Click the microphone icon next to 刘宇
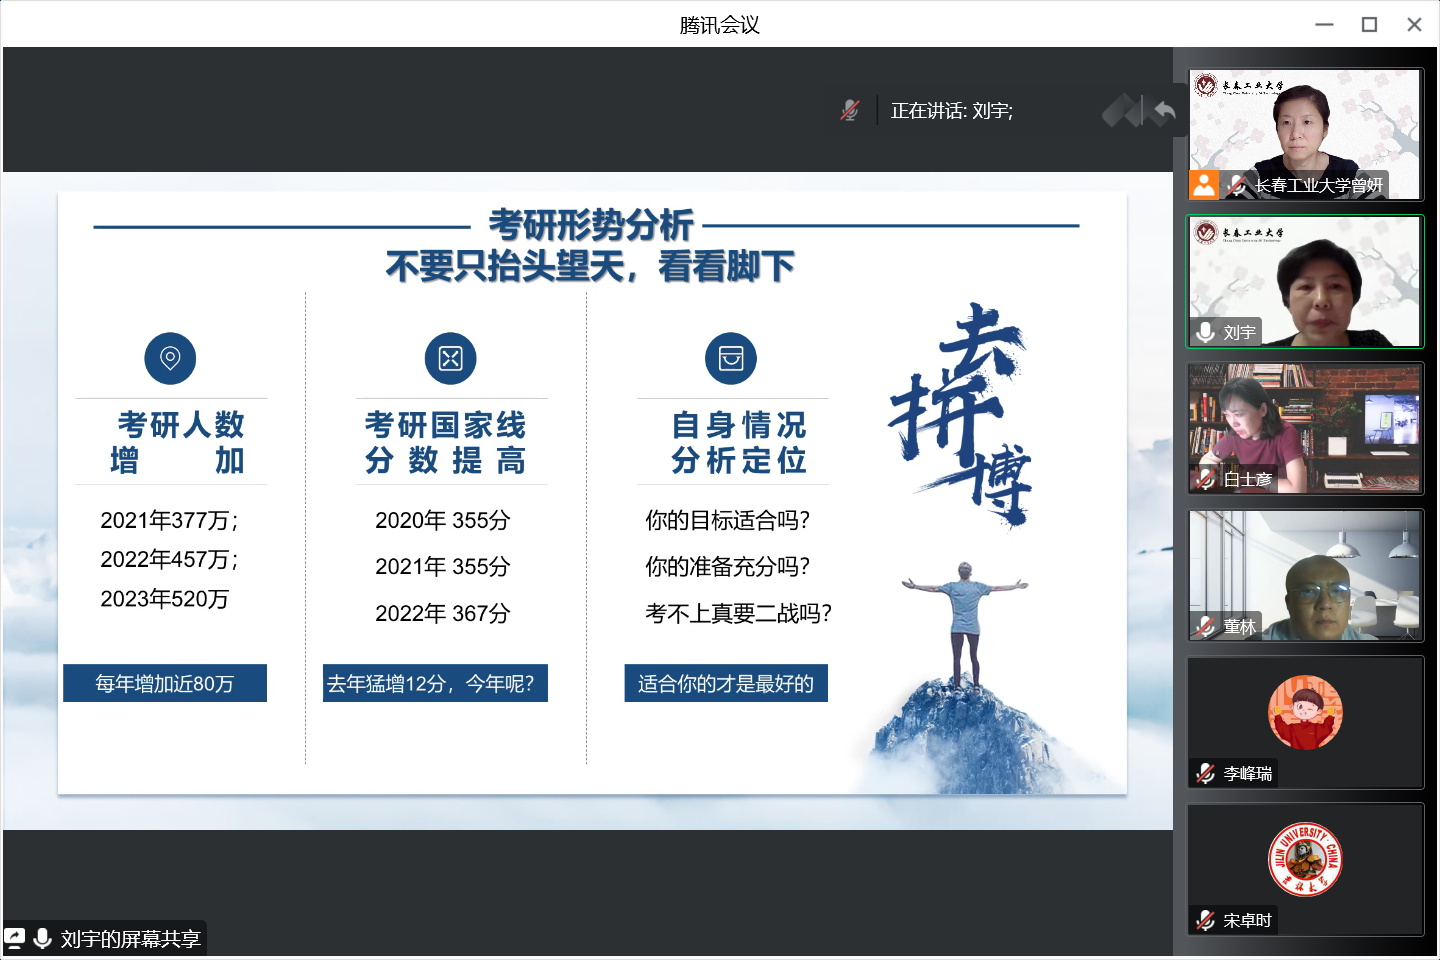The height and width of the screenshot is (960, 1440). [1206, 332]
